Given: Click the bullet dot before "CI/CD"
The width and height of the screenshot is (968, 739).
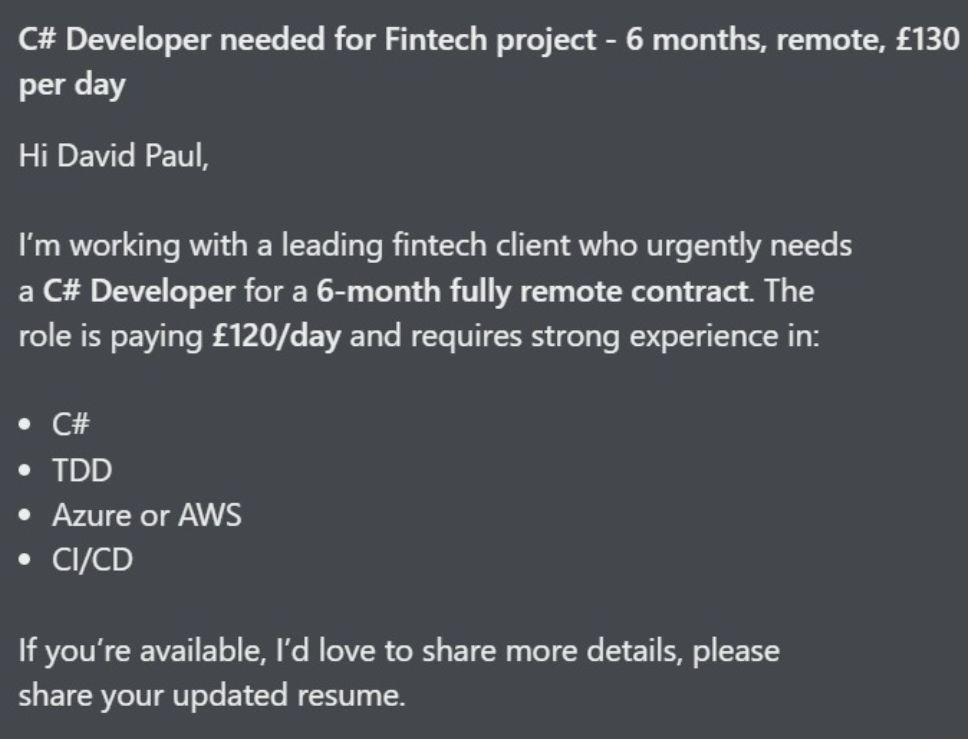Looking at the screenshot, I should tap(27, 562).
